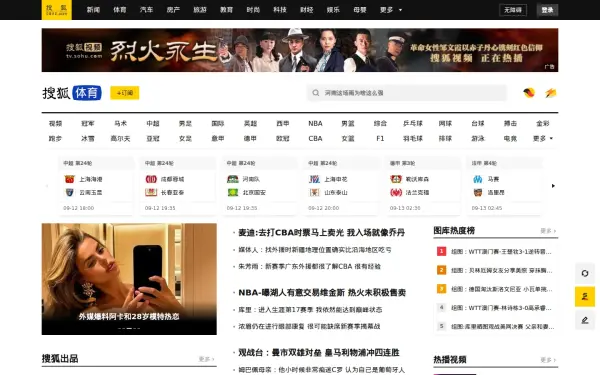Click the 登录 login button
The image size is (600, 375).
547,10
